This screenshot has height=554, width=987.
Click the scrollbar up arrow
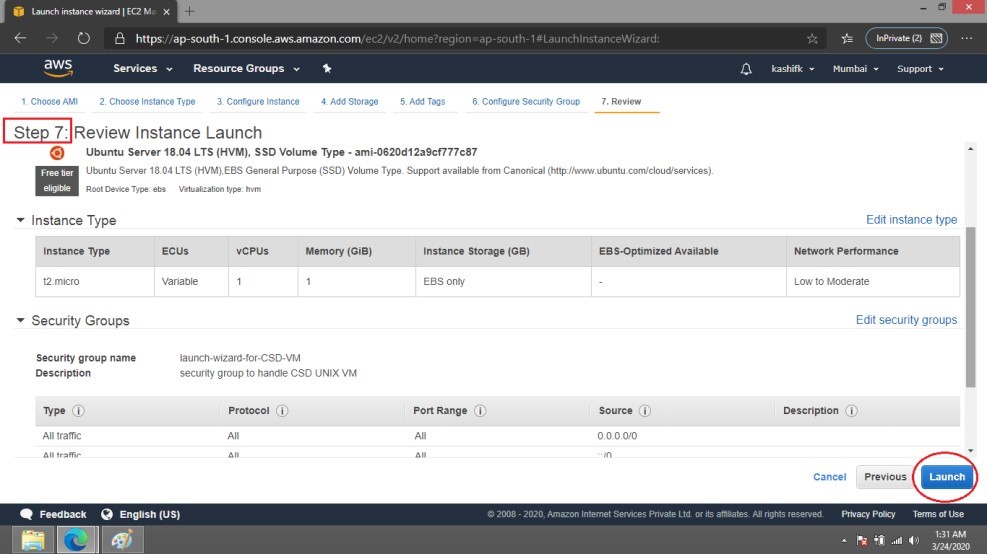[x=970, y=149]
